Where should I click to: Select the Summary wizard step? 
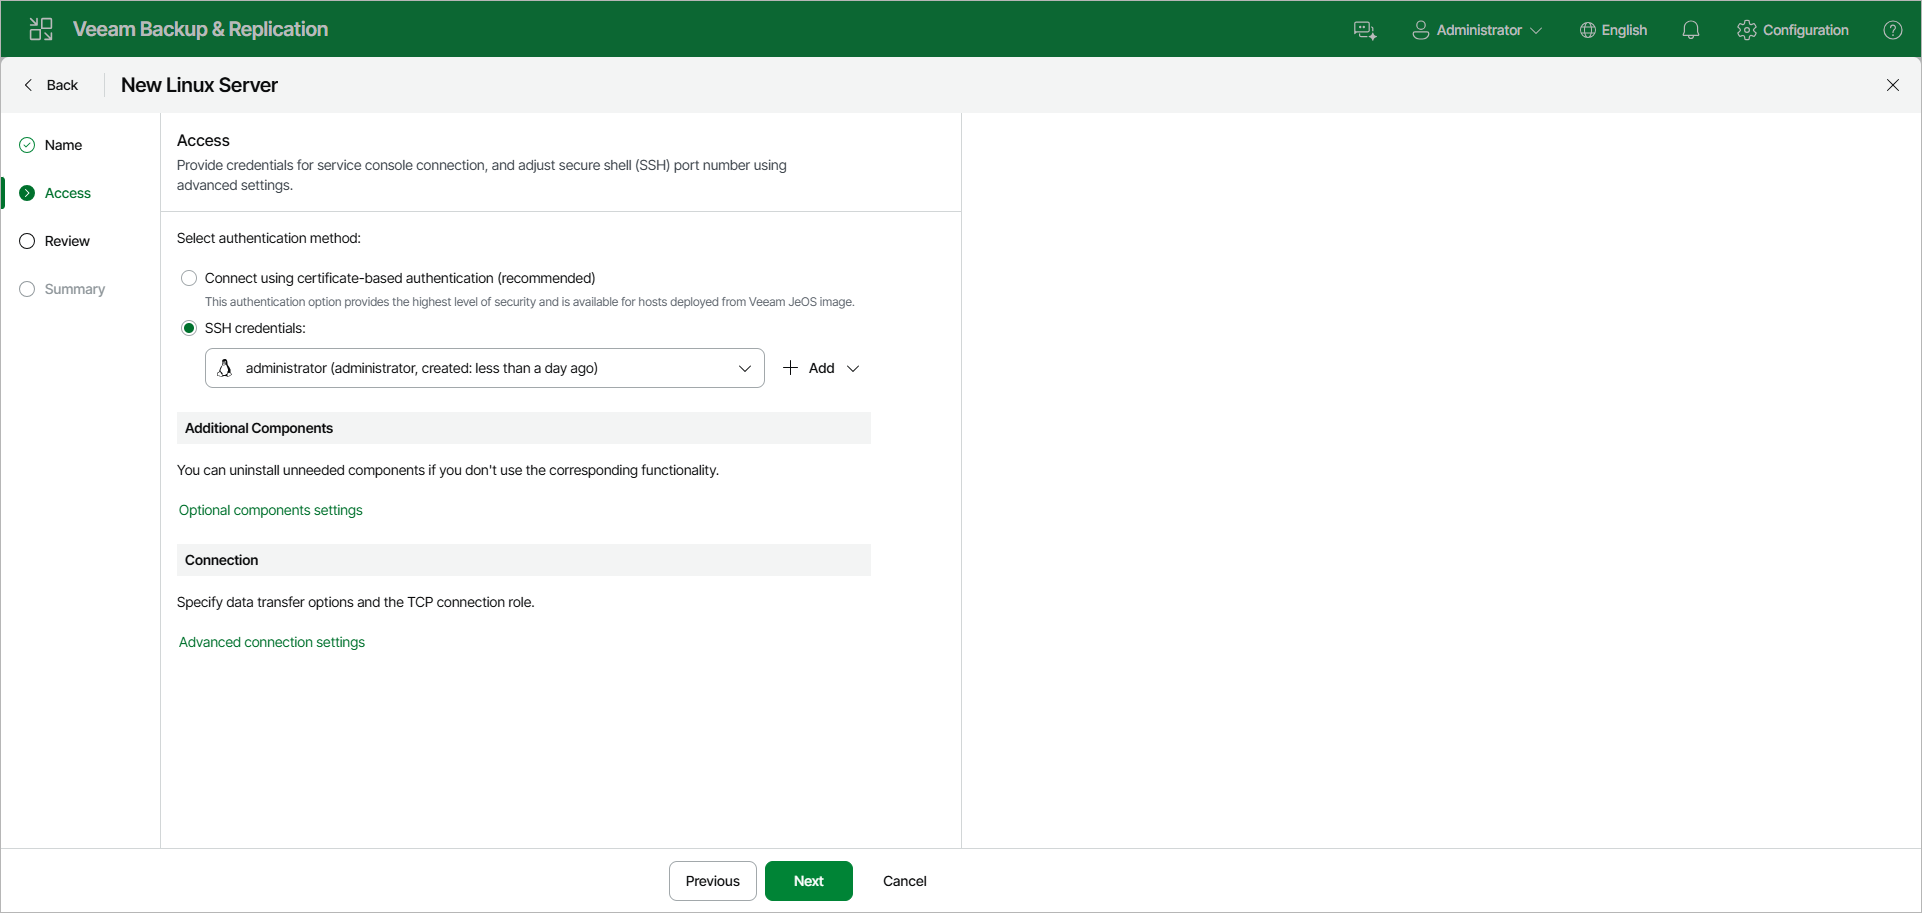74,289
